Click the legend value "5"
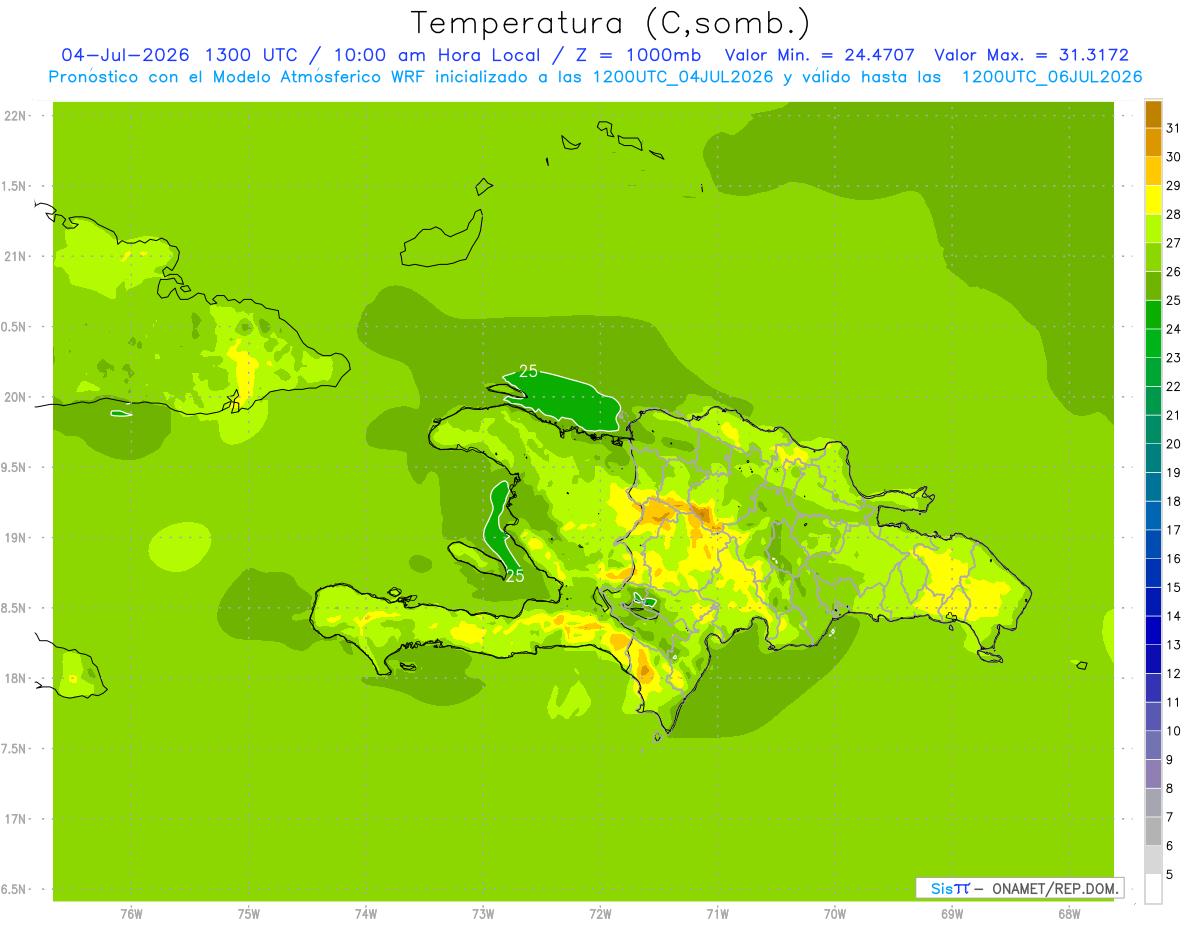This screenshot has height=927, width=1200. point(1169,875)
